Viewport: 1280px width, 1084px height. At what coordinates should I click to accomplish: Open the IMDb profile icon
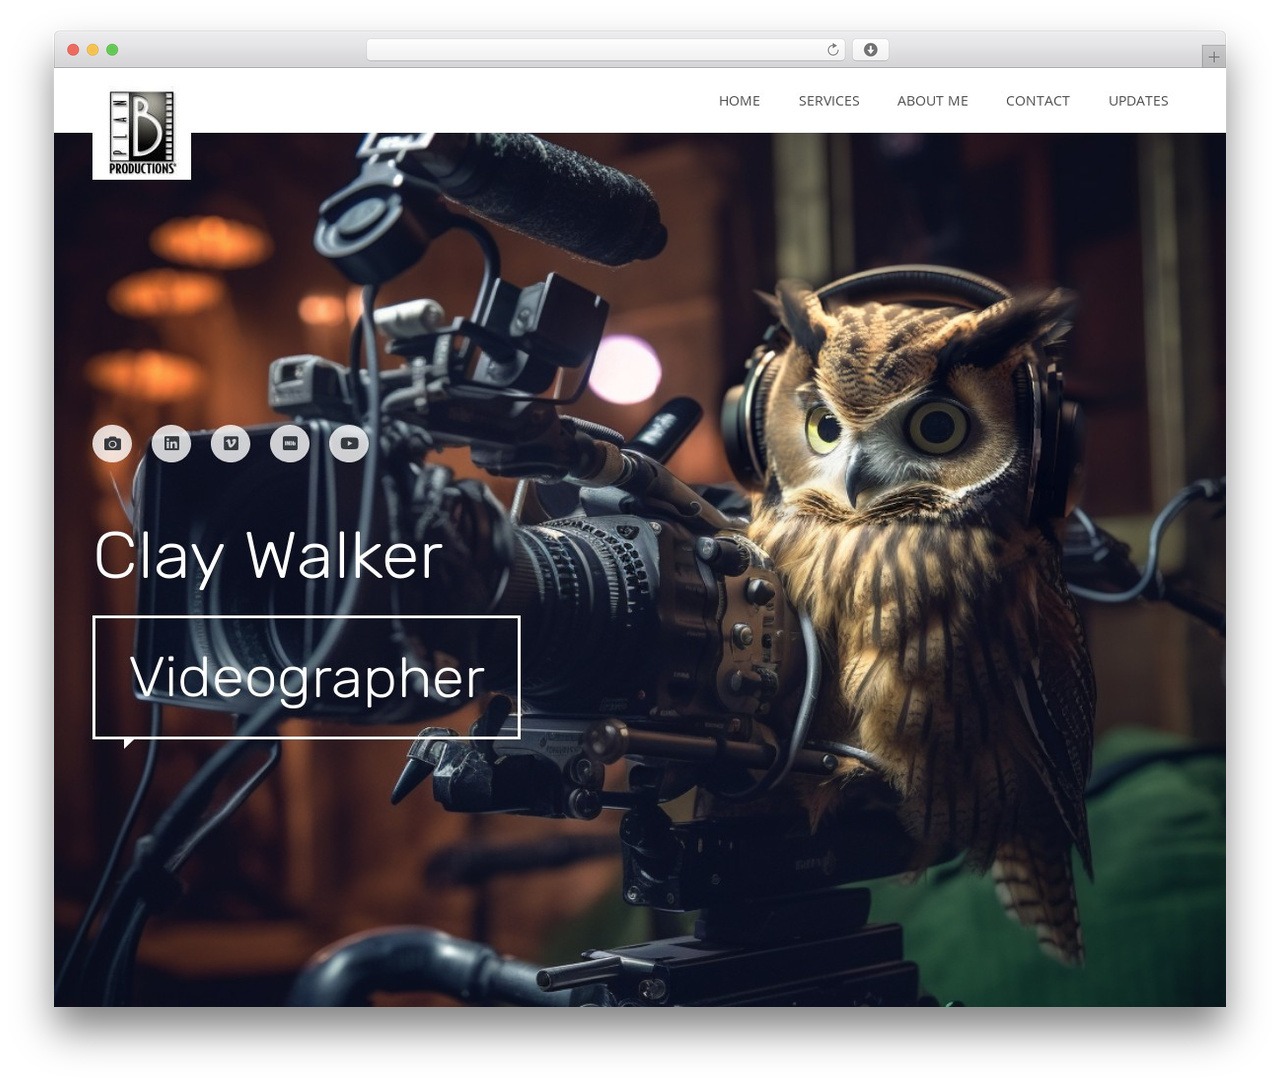tap(290, 443)
